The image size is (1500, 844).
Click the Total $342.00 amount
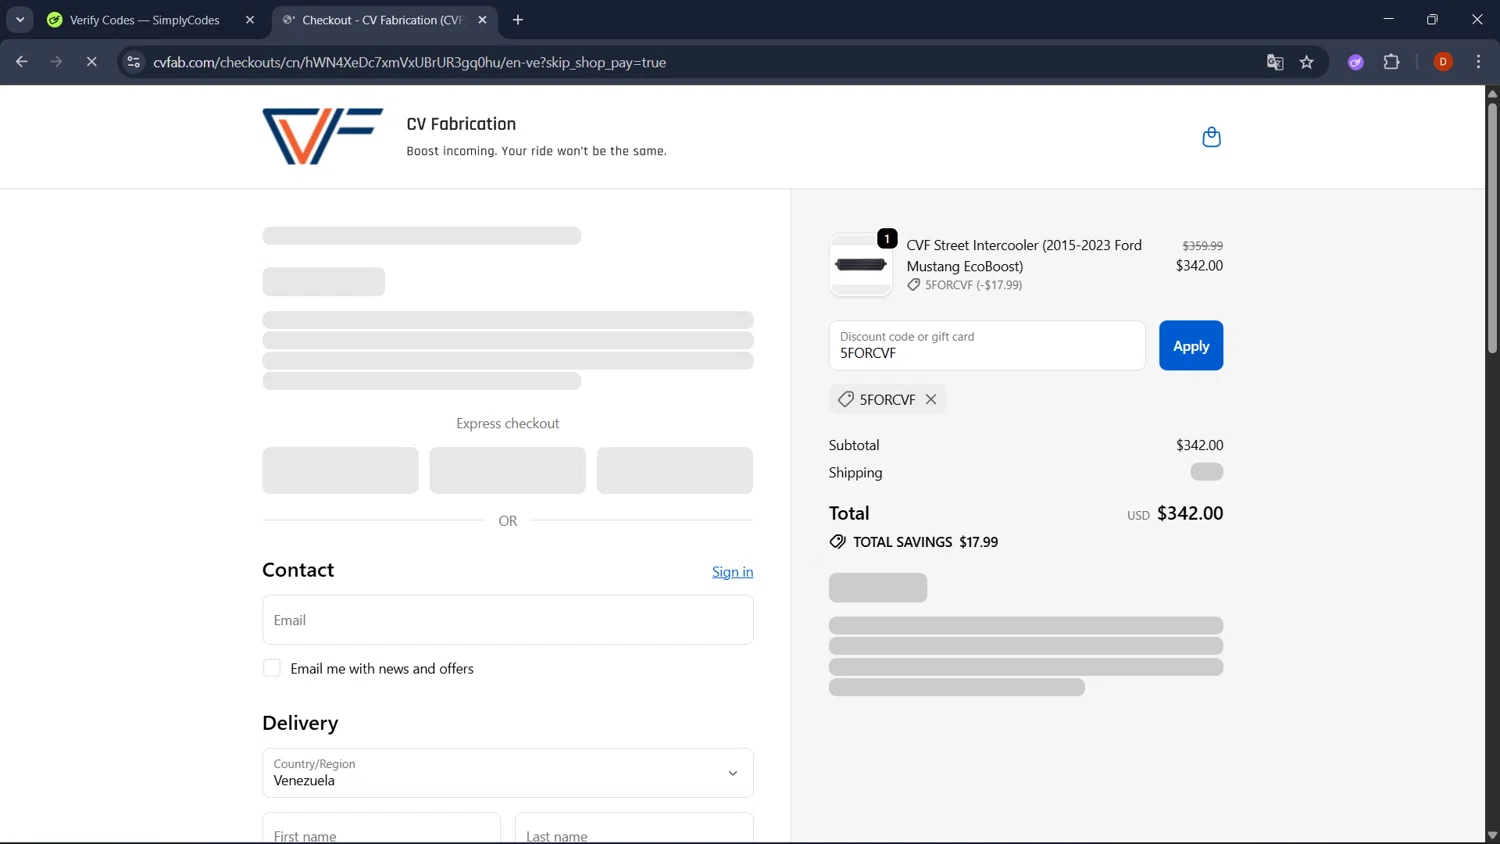point(1190,513)
